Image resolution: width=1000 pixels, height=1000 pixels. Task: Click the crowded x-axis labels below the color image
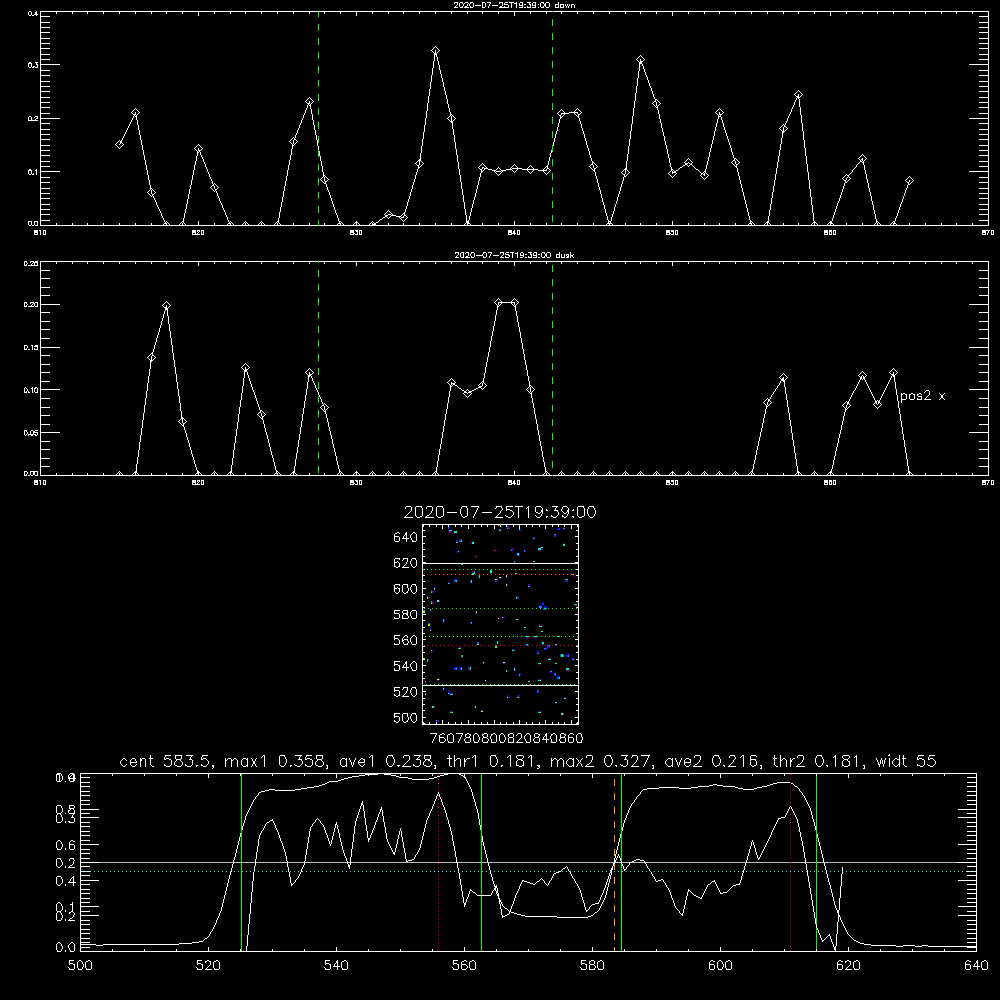pos(506,739)
